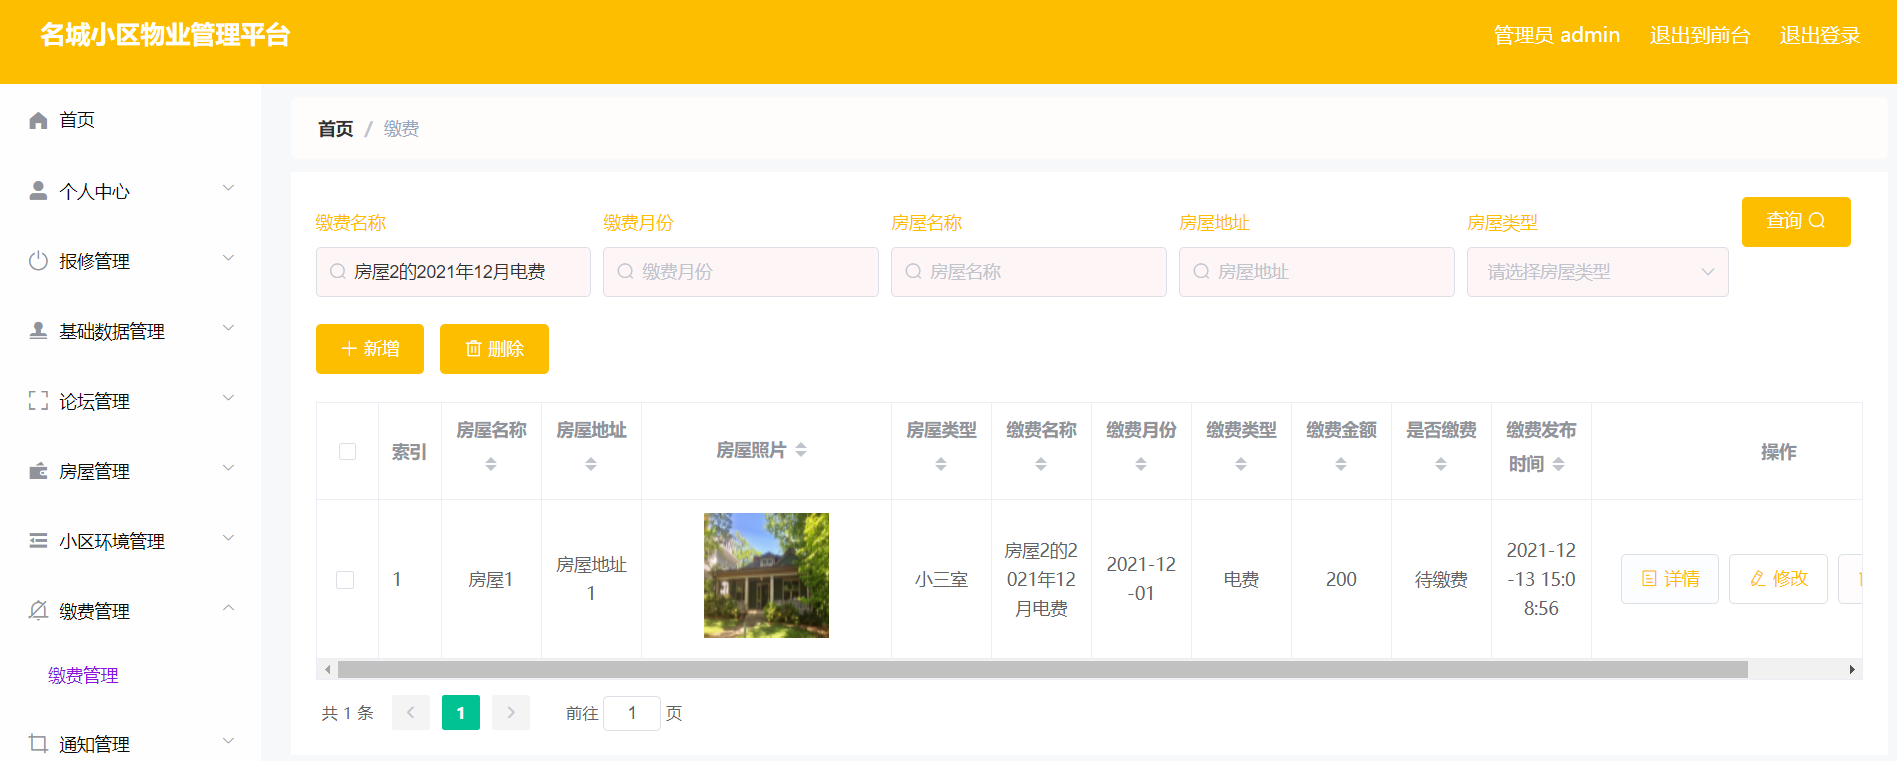Screen dimensions: 1897x761
Task: Click 首页 in the breadcrumb
Action: coord(336,129)
